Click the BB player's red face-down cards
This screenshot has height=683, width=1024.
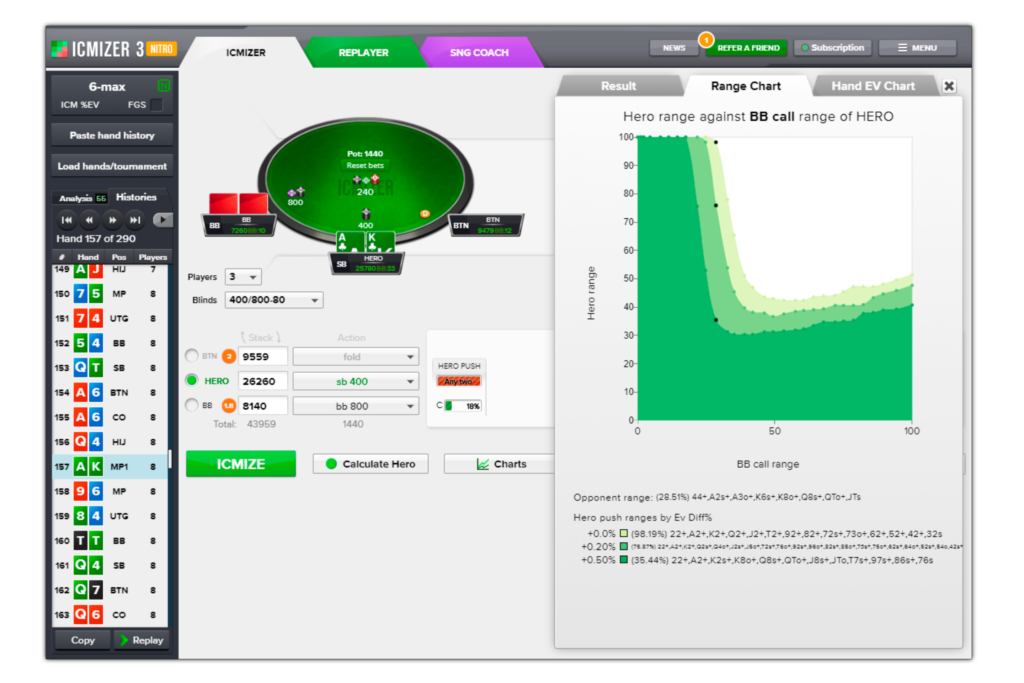click(238, 203)
